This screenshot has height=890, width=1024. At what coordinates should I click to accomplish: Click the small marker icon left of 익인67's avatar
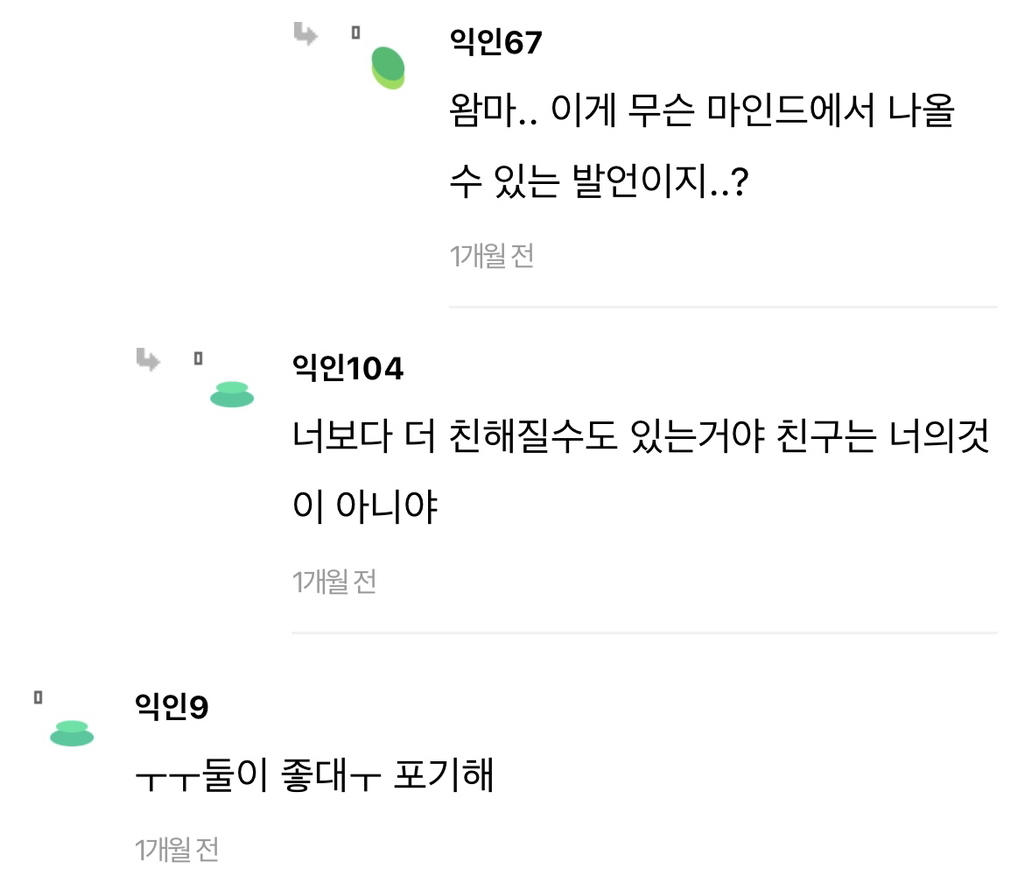pyautogui.click(x=355, y=34)
